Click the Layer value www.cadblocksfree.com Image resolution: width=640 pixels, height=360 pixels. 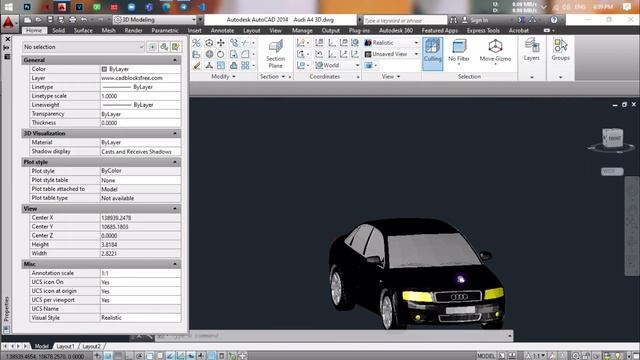(x=140, y=78)
